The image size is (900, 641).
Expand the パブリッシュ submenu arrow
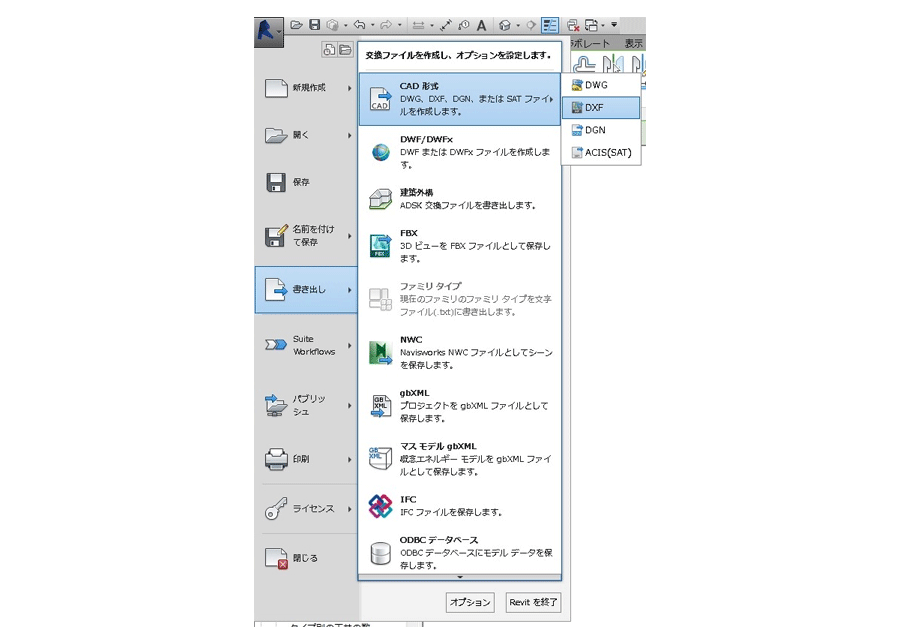(350, 406)
